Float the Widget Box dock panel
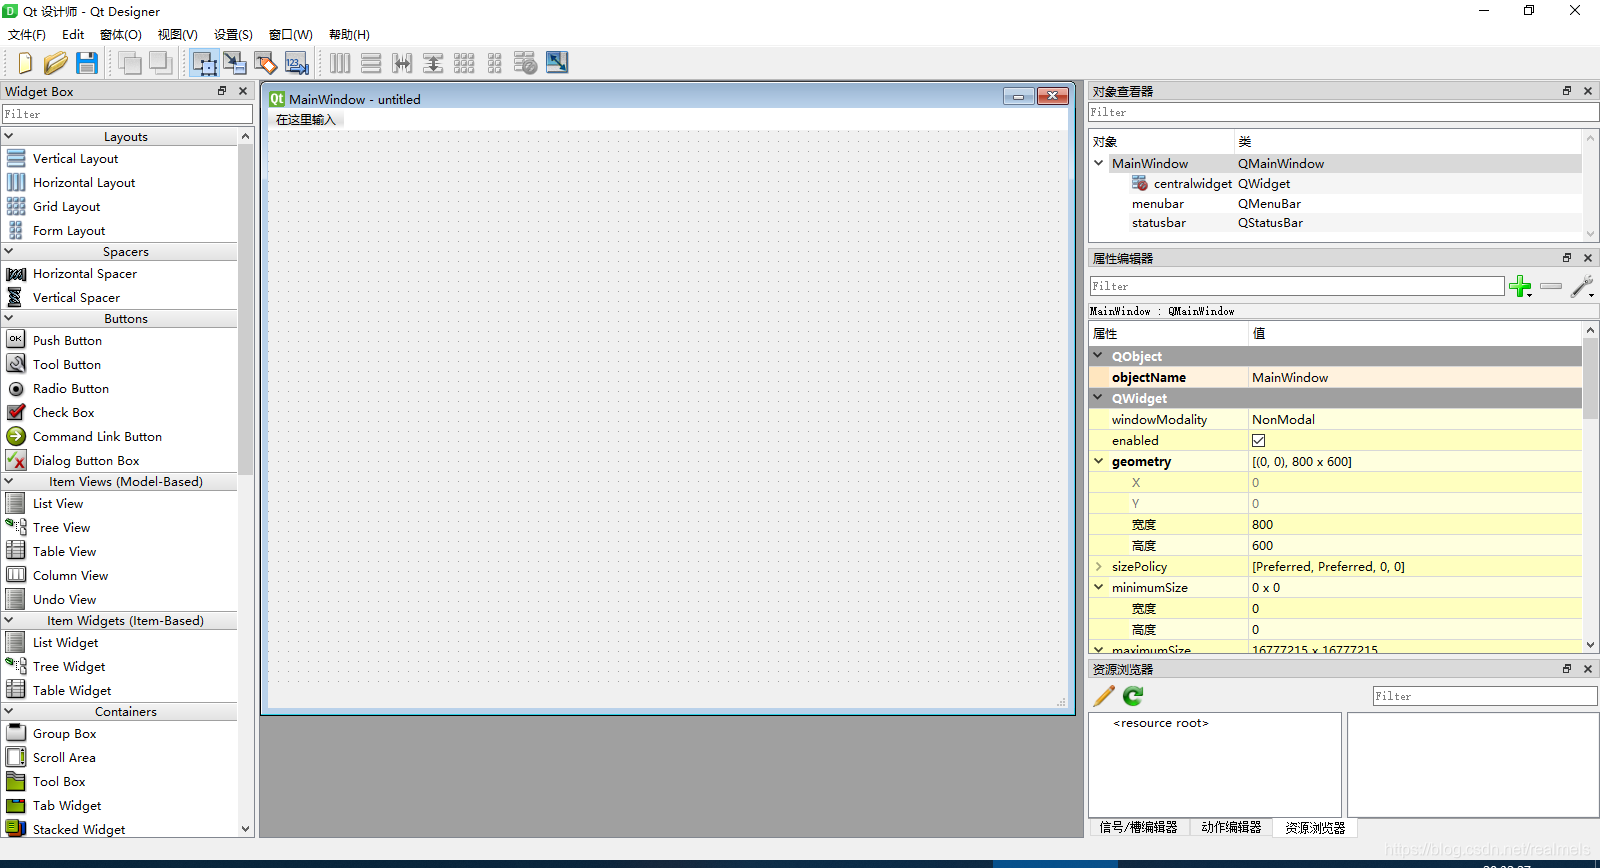 [222, 91]
